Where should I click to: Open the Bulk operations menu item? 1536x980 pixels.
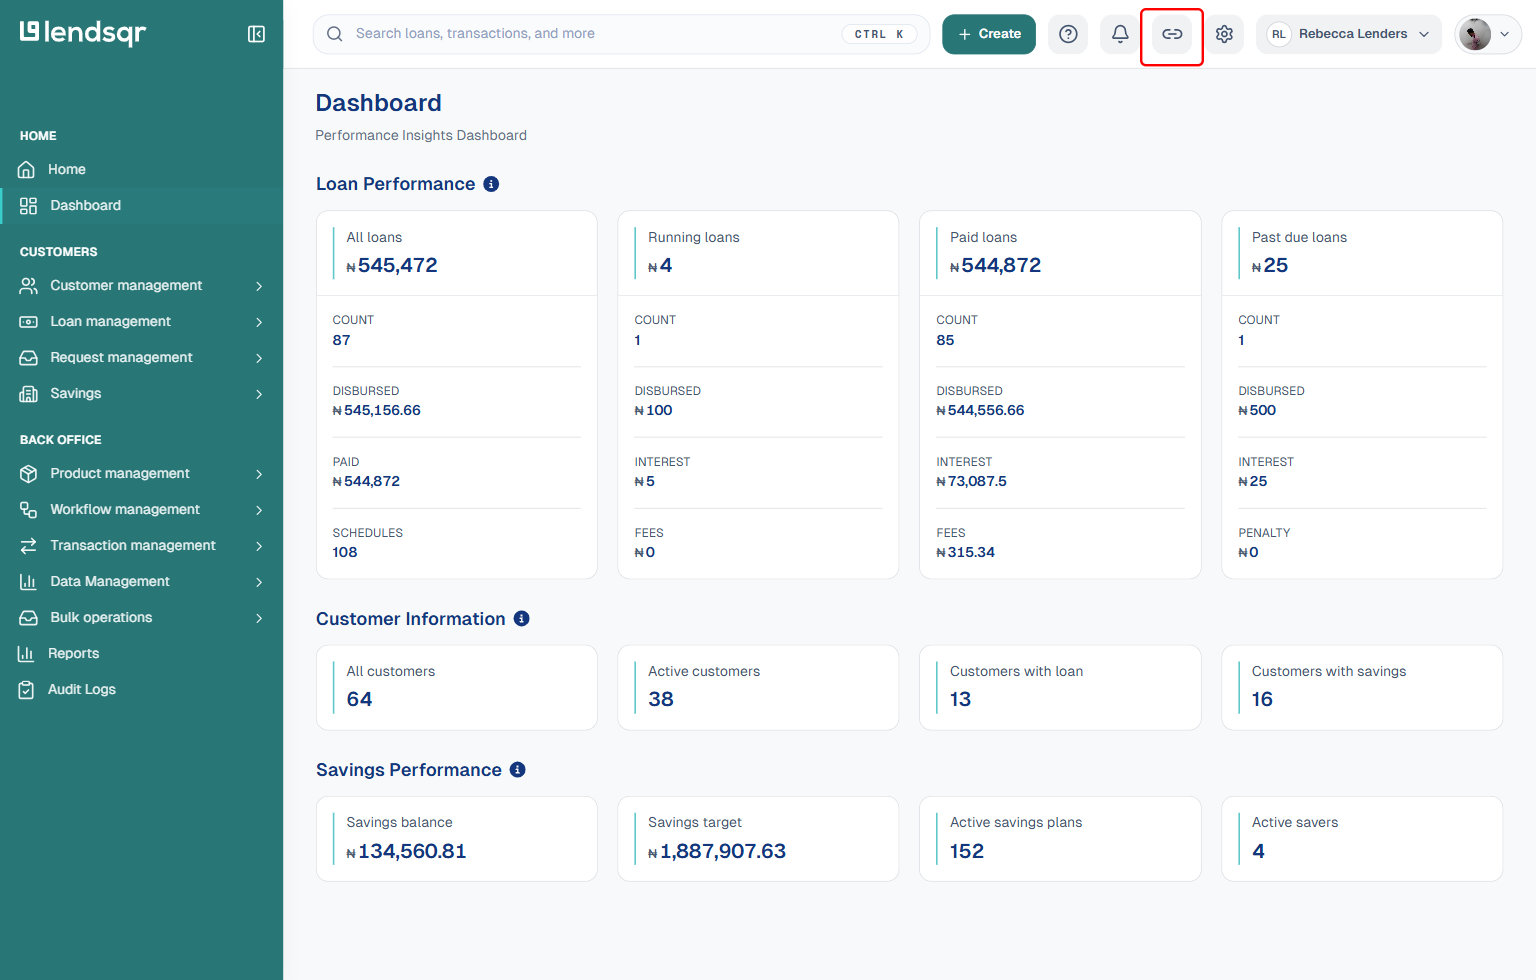pos(141,618)
